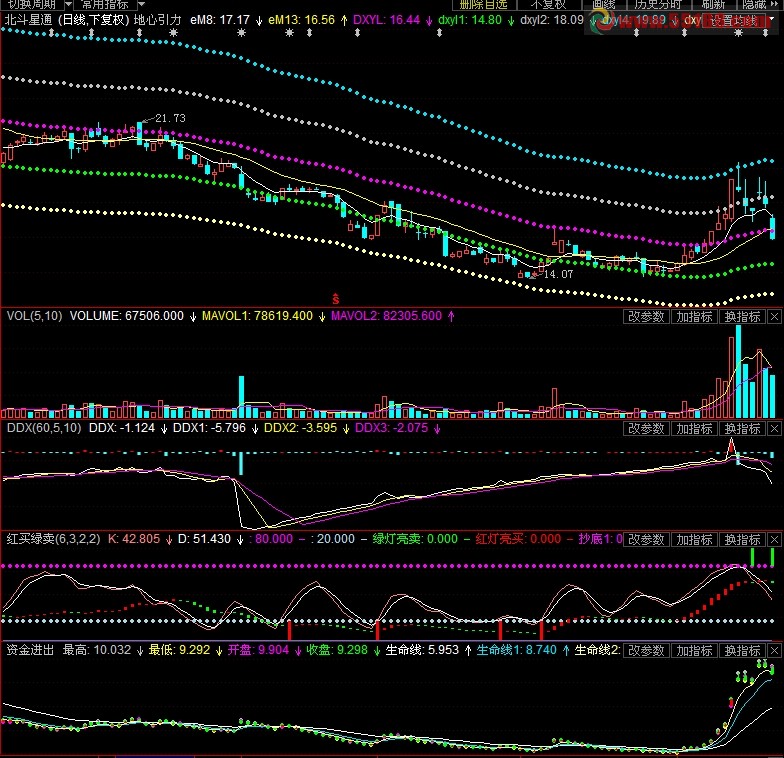Screen dimensions: 784x758
Task: Click the tallest cyan volume bar at right
Action: pyautogui.click(x=738, y=372)
